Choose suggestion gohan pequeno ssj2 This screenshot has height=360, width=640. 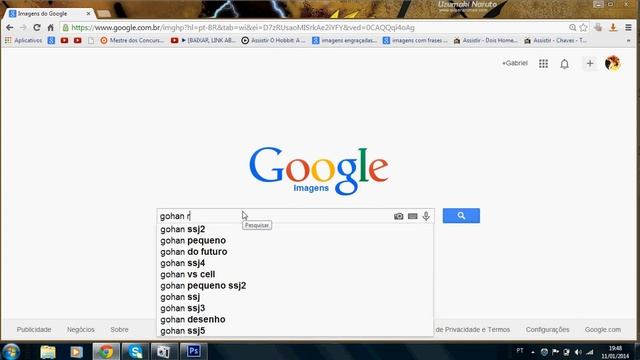[295, 286]
